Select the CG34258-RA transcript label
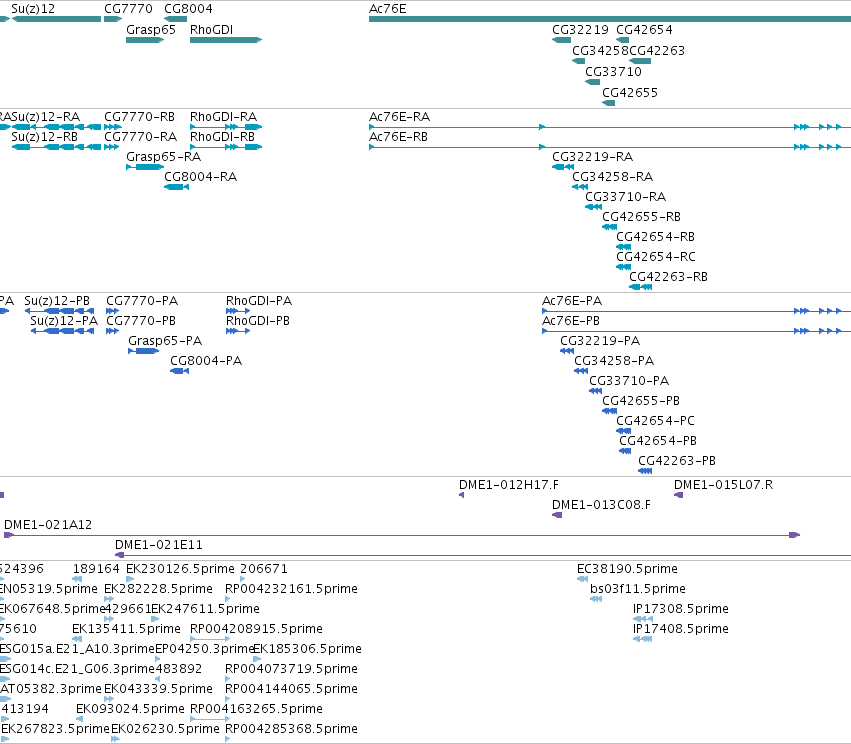 click(612, 177)
